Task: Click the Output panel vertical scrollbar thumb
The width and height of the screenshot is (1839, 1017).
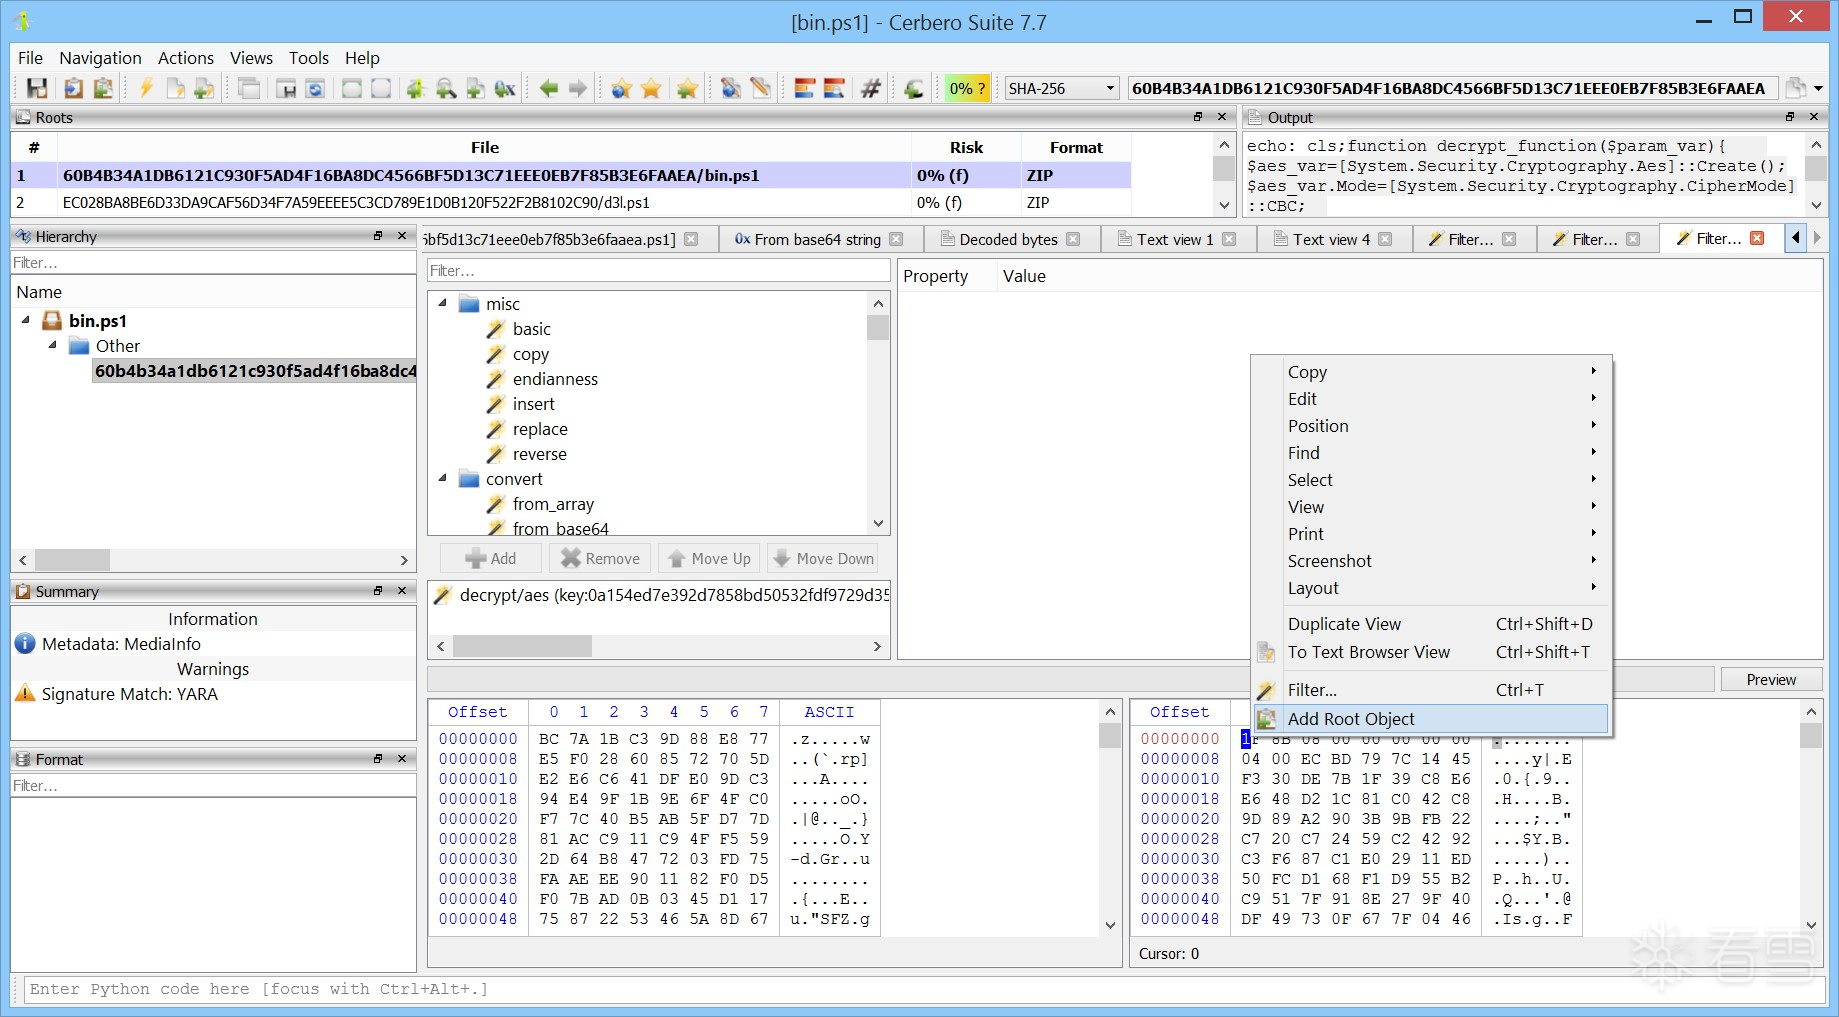Action: [x=1816, y=166]
